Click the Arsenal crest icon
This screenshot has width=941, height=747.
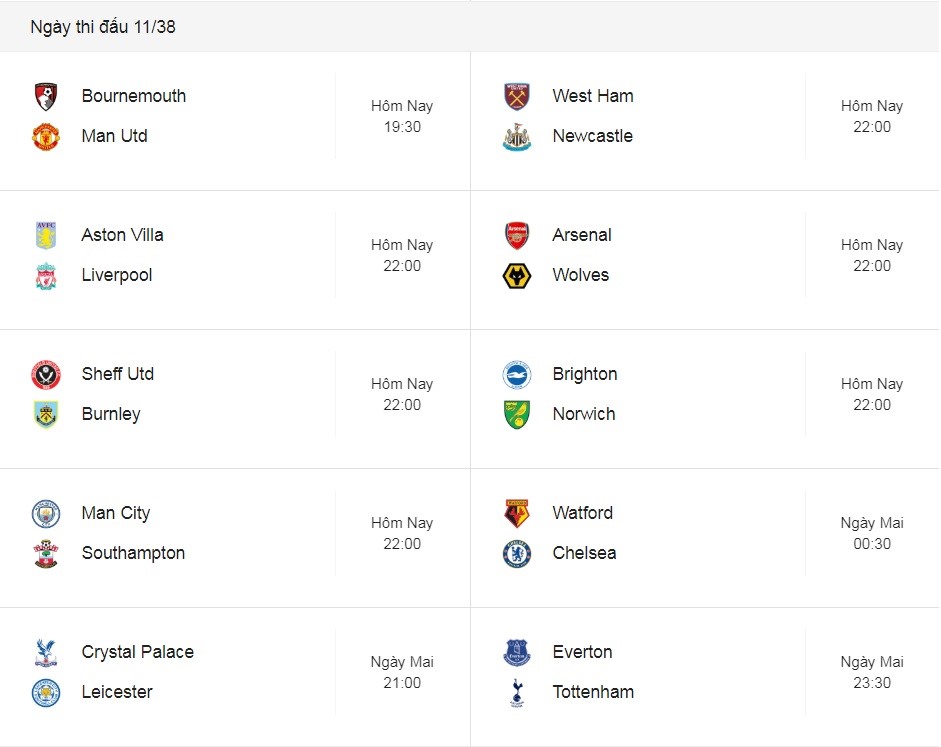(x=517, y=235)
